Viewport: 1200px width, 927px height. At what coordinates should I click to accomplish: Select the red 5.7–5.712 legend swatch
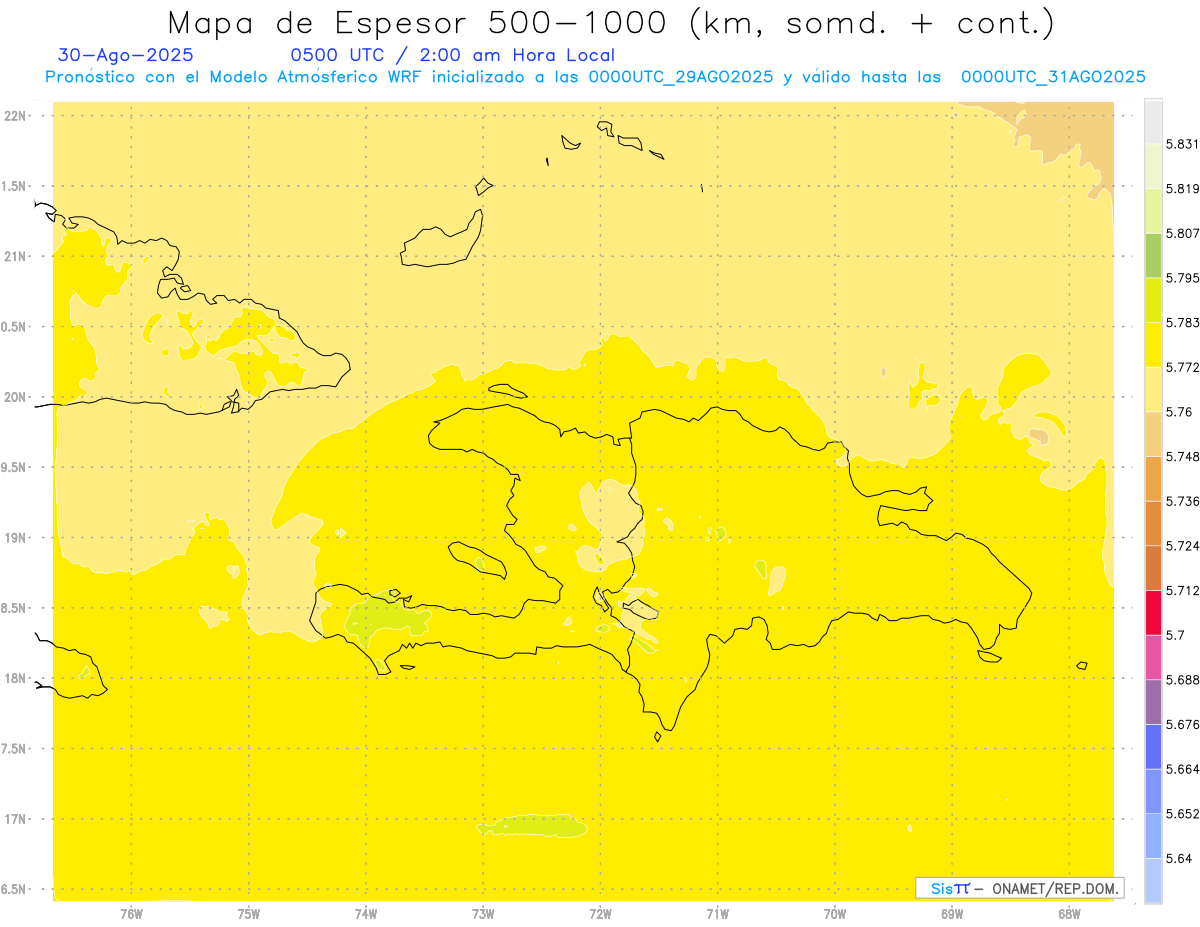click(1153, 612)
